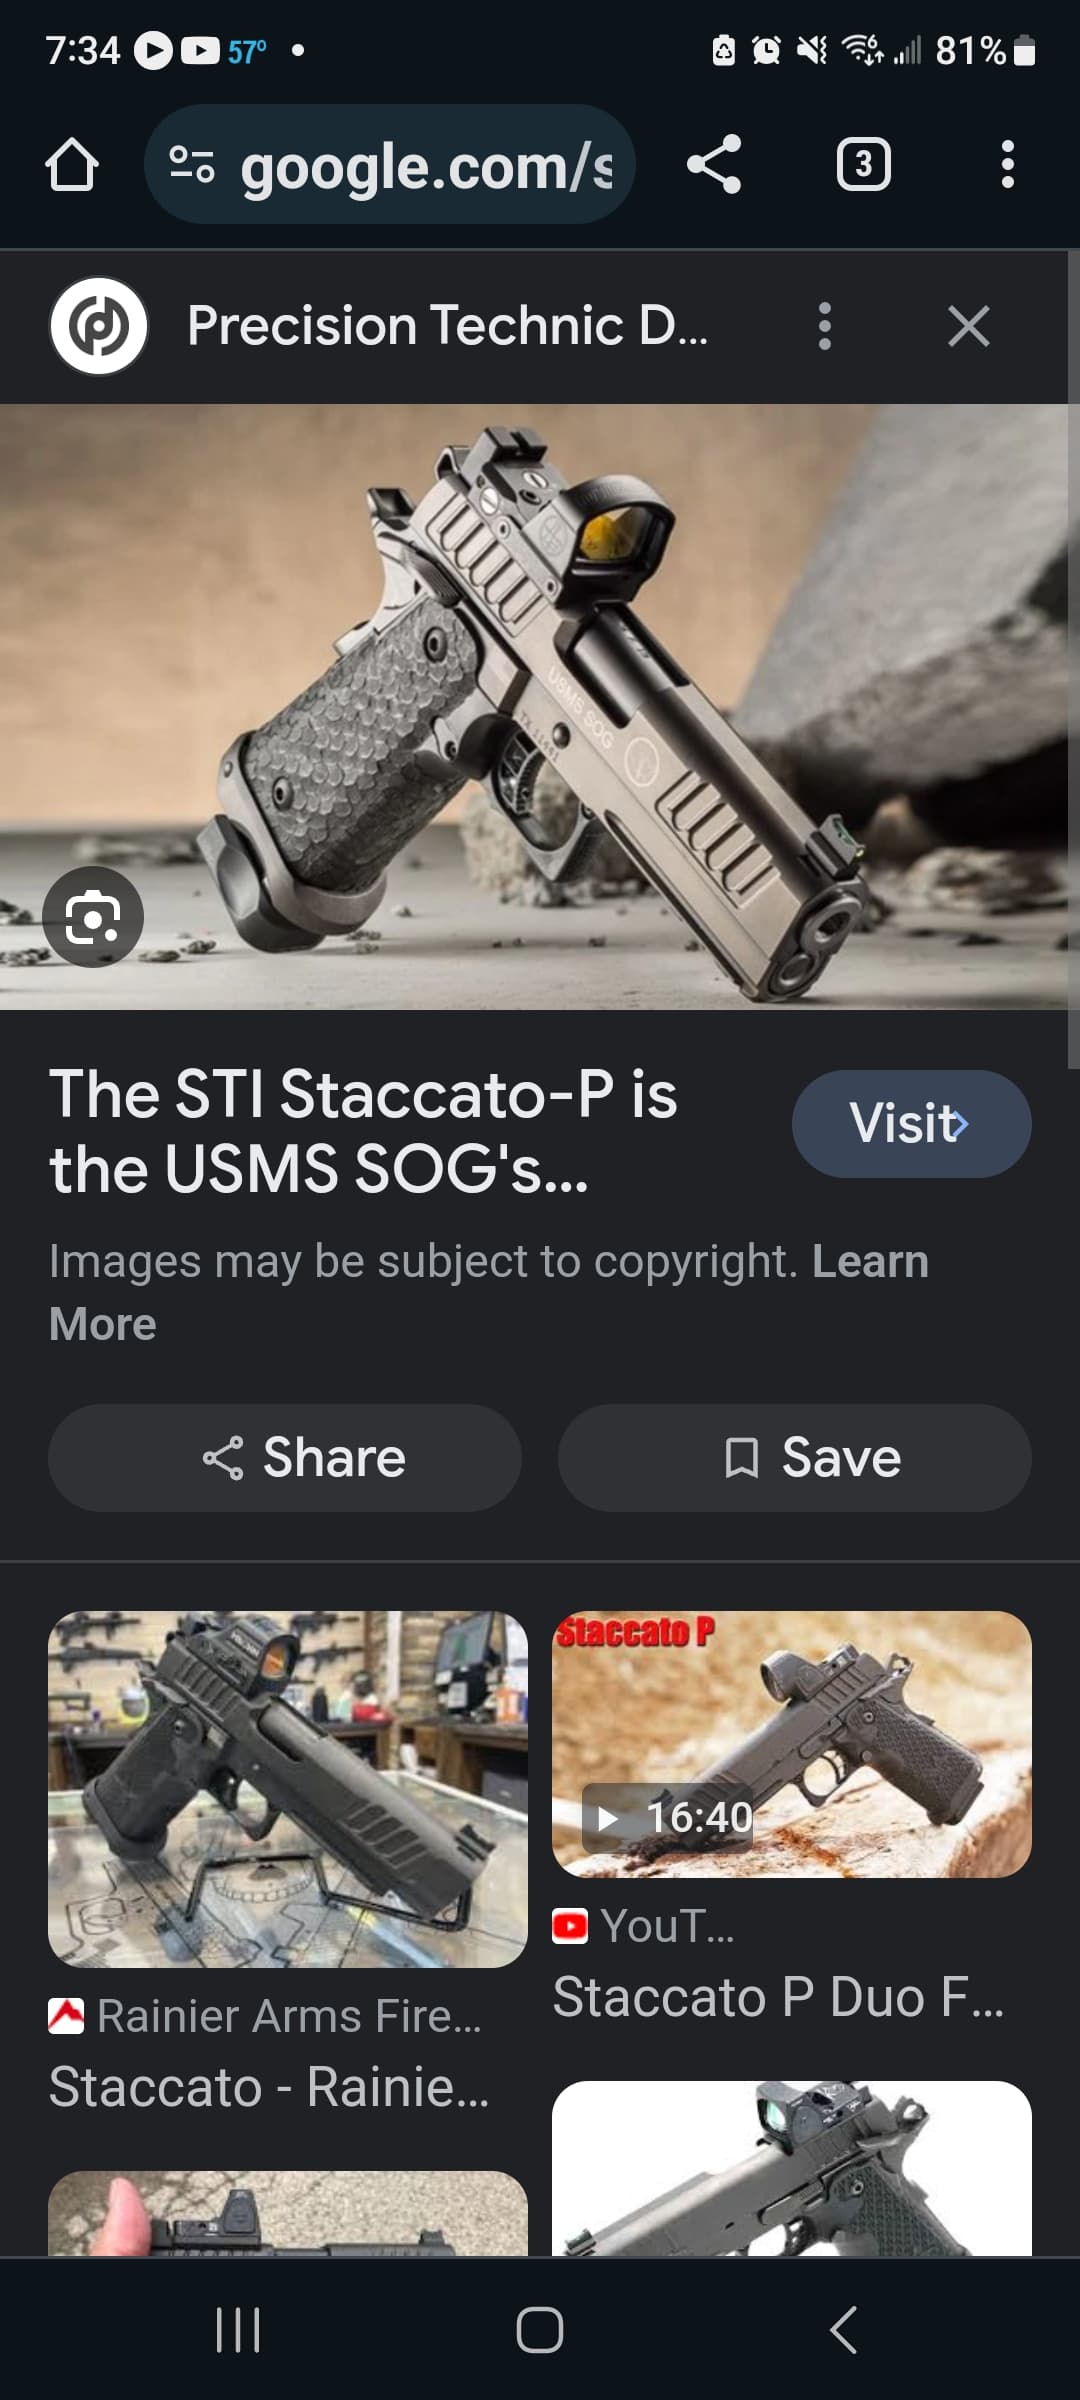The image size is (1080, 2400).
Task: Tap the Precision Technic site logo
Action: click(x=99, y=326)
